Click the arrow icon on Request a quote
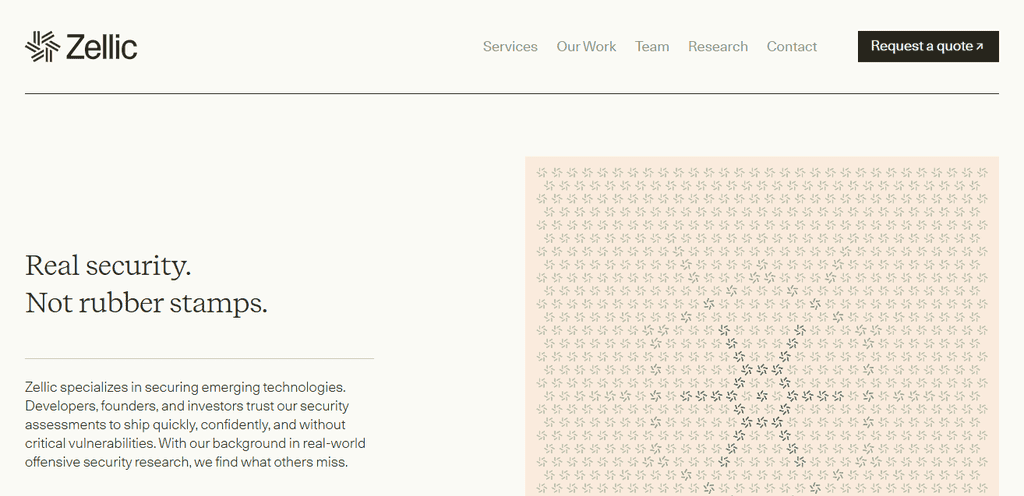The image size is (1024, 496). 979,47
